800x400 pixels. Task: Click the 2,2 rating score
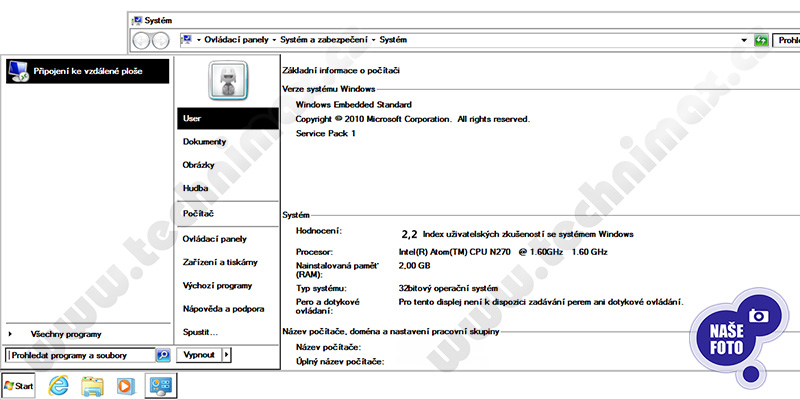(x=409, y=235)
